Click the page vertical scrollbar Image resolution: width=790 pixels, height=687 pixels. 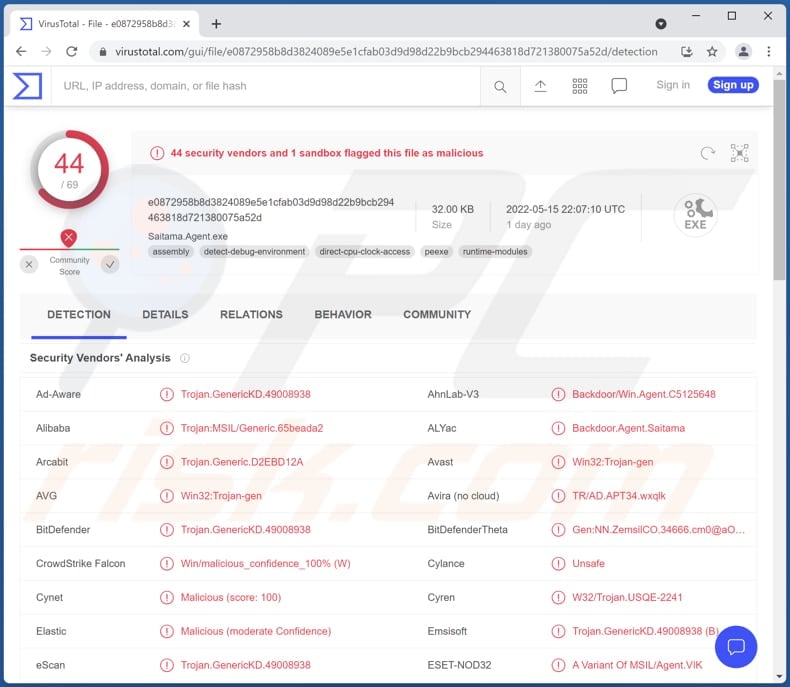[780, 200]
